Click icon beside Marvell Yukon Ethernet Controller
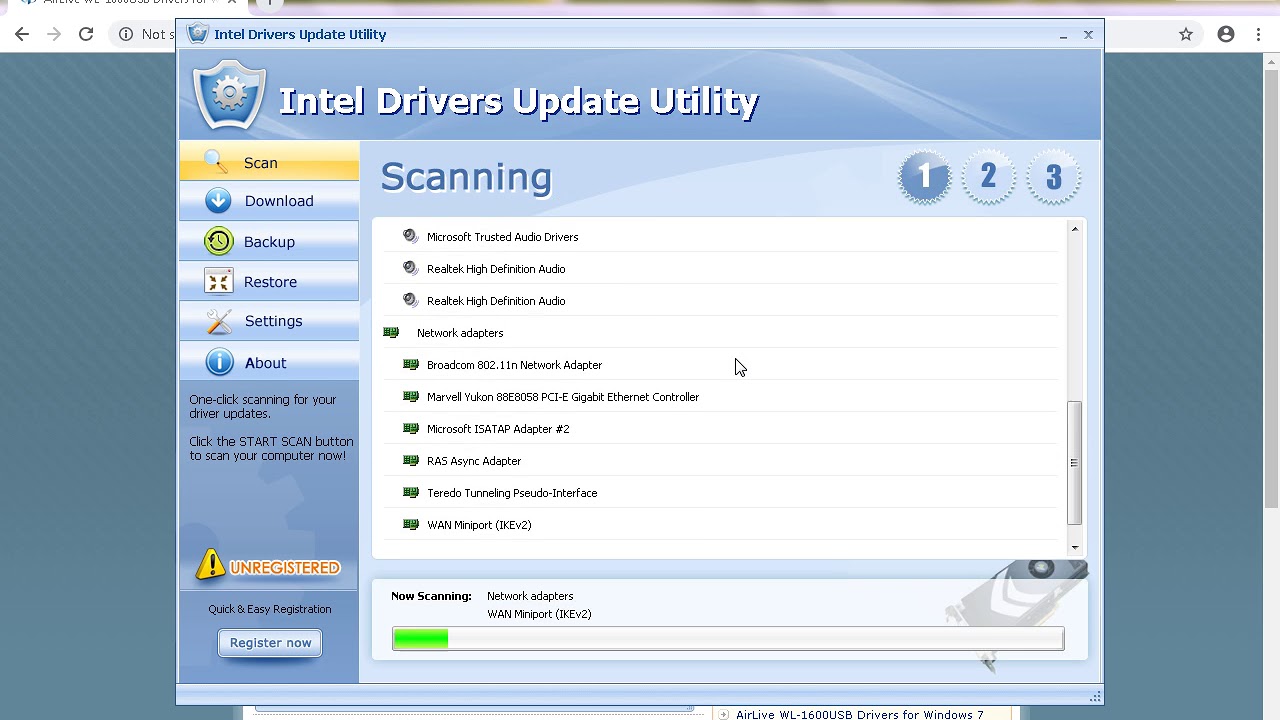Image resolution: width=1280 pixels, height=720 pixels. [x=410, y=397]
